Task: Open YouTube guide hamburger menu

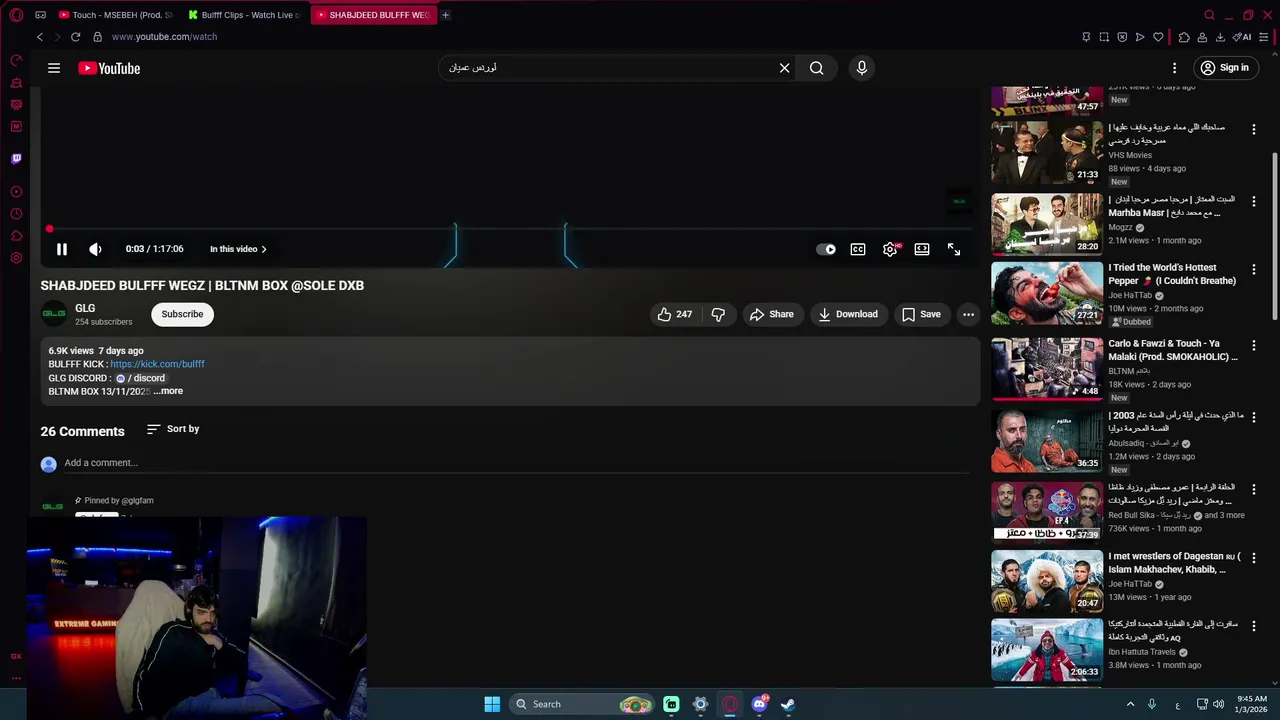Action: click(x=54, y=68)
